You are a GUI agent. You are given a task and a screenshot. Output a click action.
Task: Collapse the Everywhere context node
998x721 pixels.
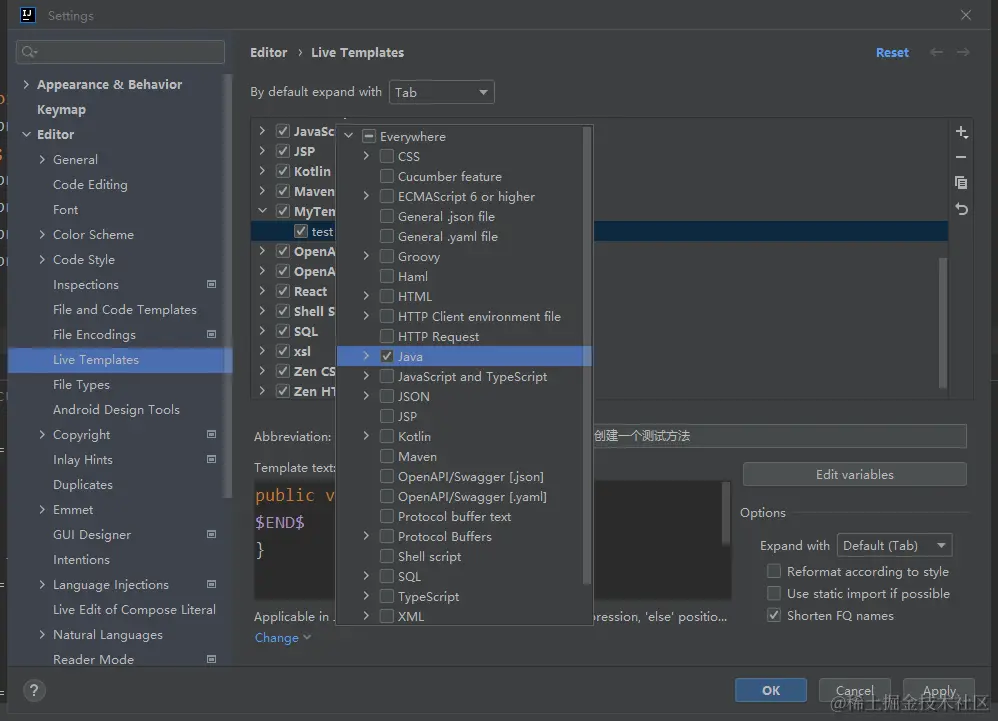click(x=349, y=136)
